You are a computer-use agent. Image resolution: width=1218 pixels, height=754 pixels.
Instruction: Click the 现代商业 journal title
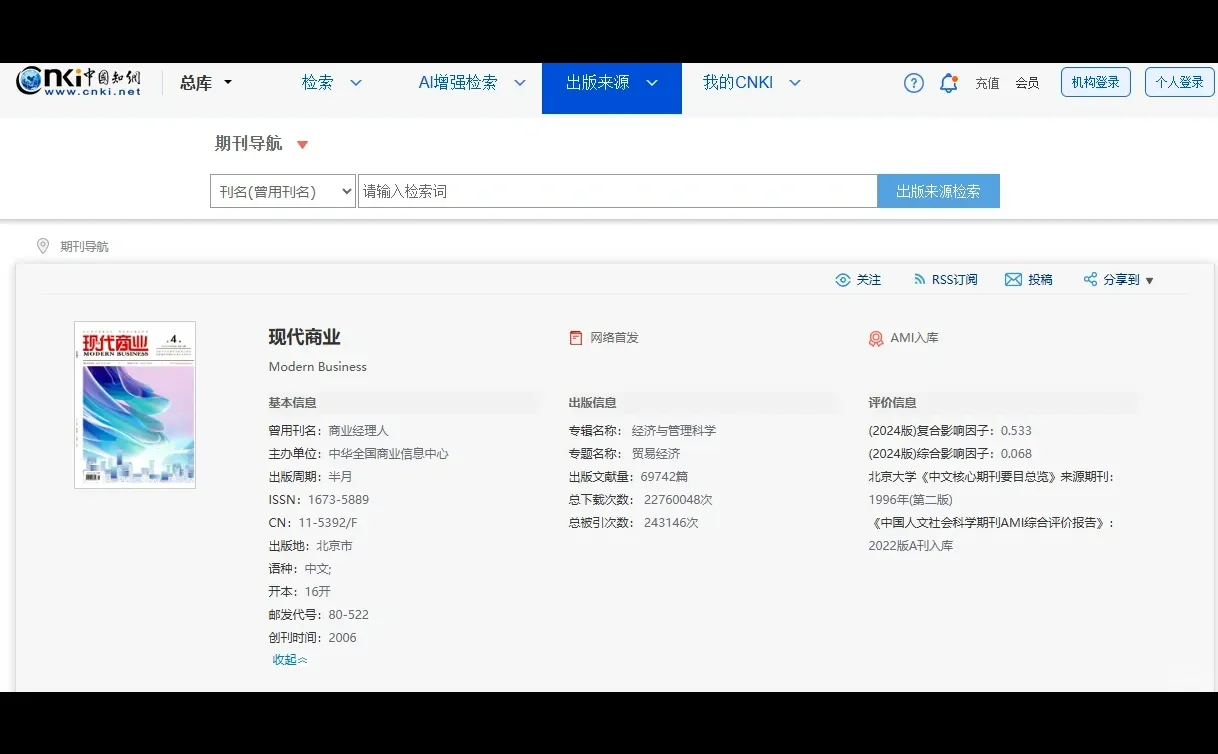point(304,337)
